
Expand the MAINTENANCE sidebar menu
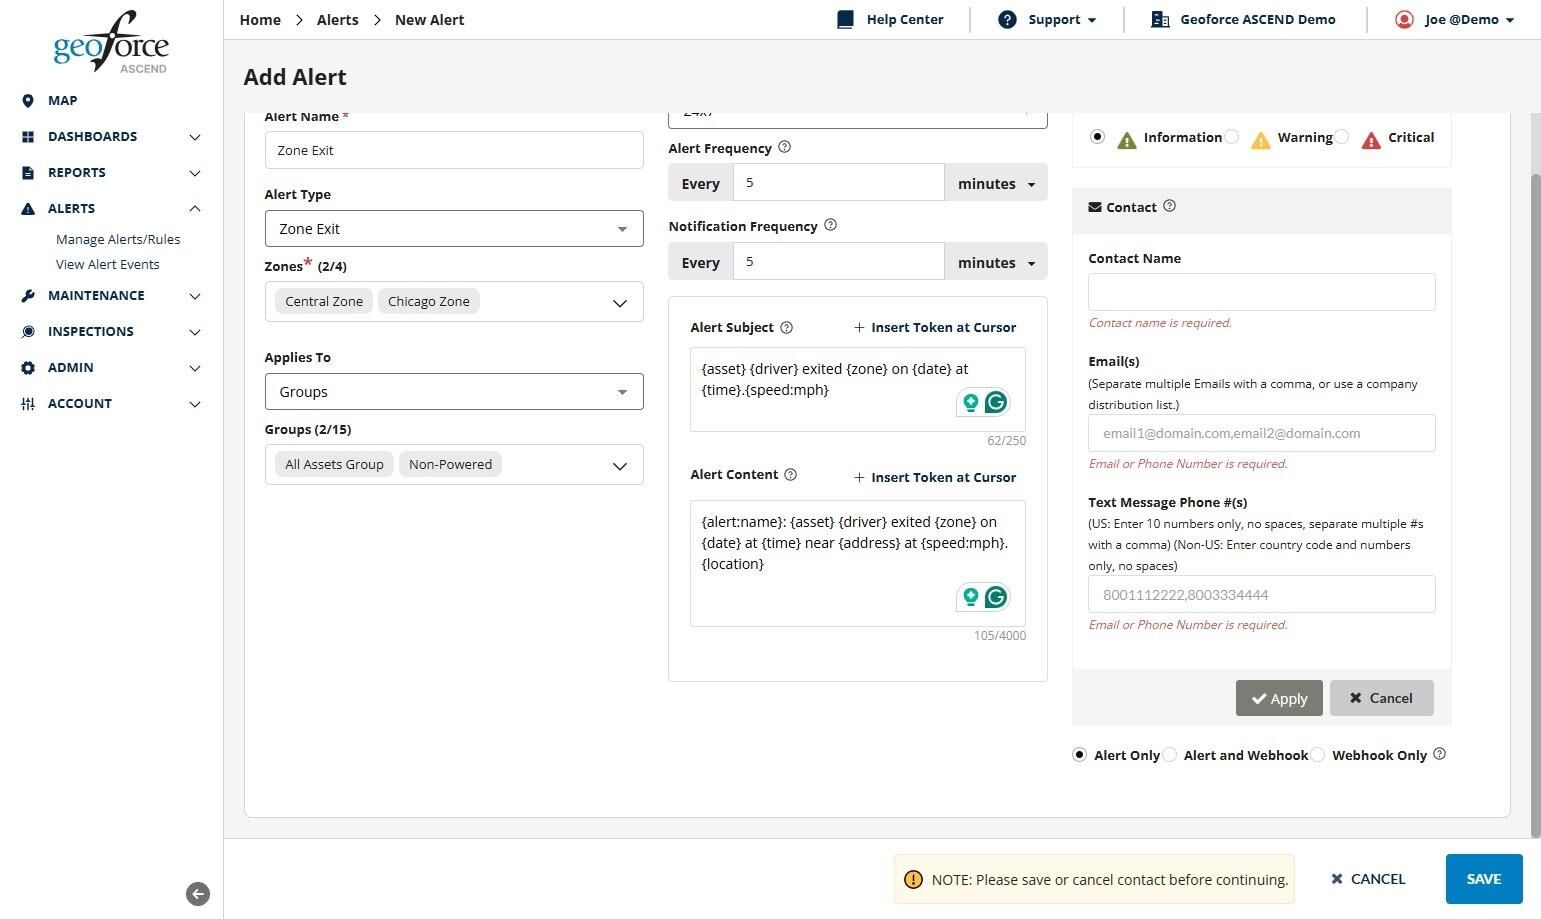112,295
